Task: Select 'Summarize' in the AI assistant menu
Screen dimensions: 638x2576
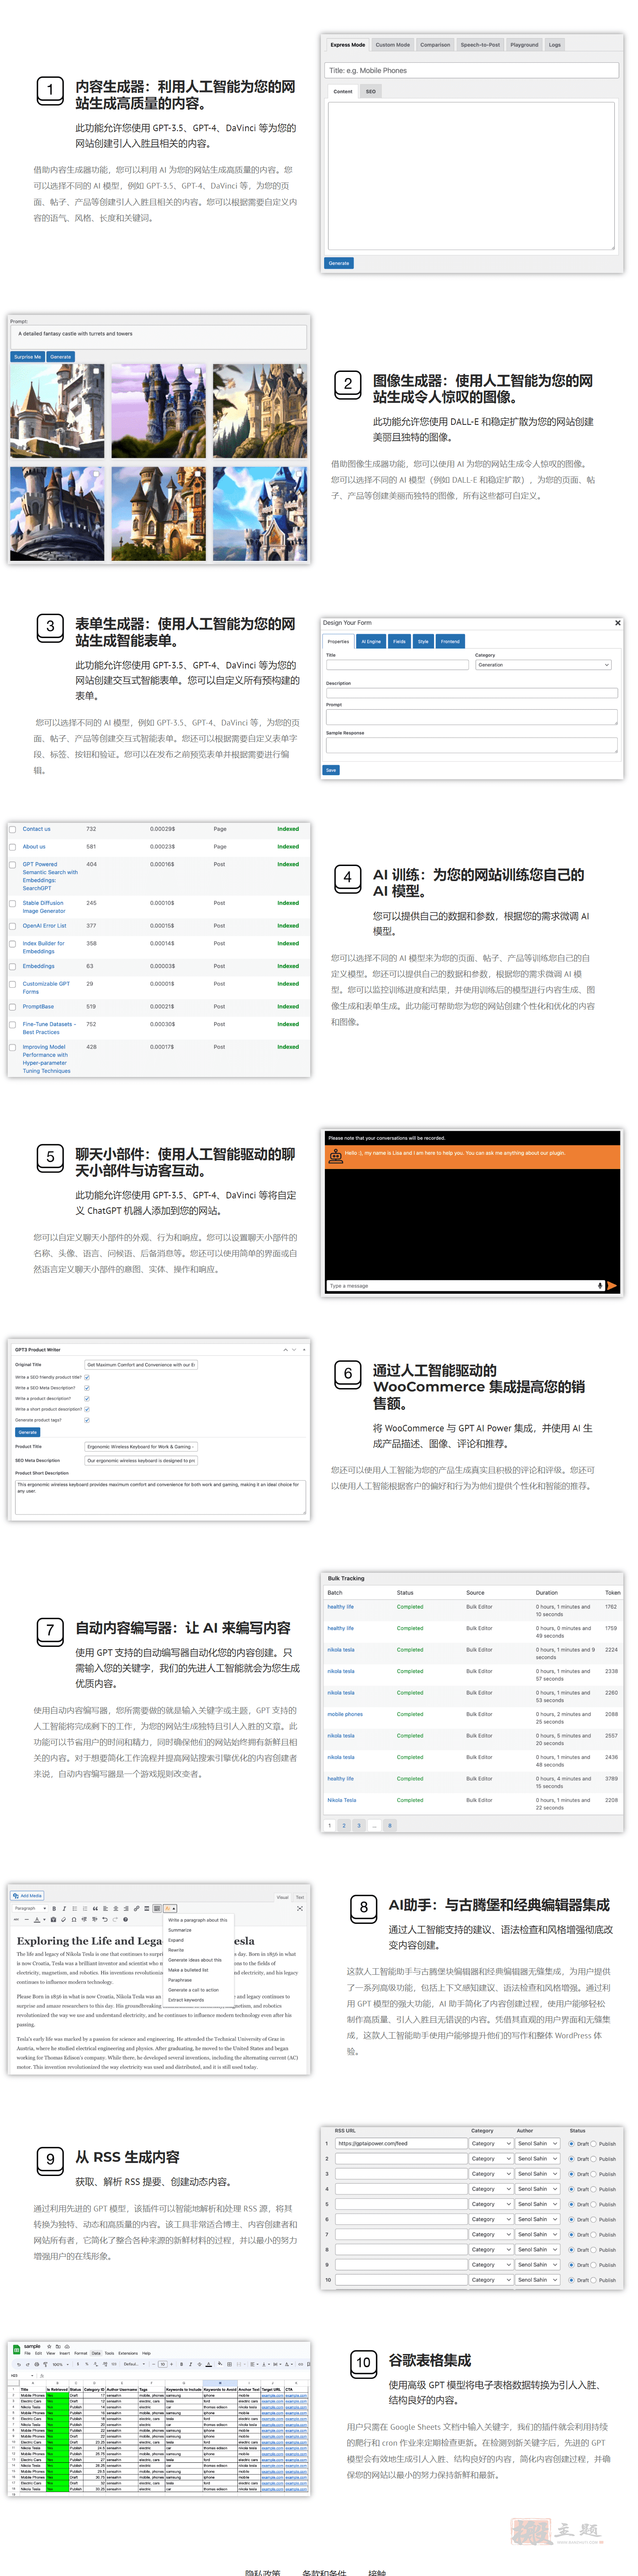Action: pos(180,1930)
